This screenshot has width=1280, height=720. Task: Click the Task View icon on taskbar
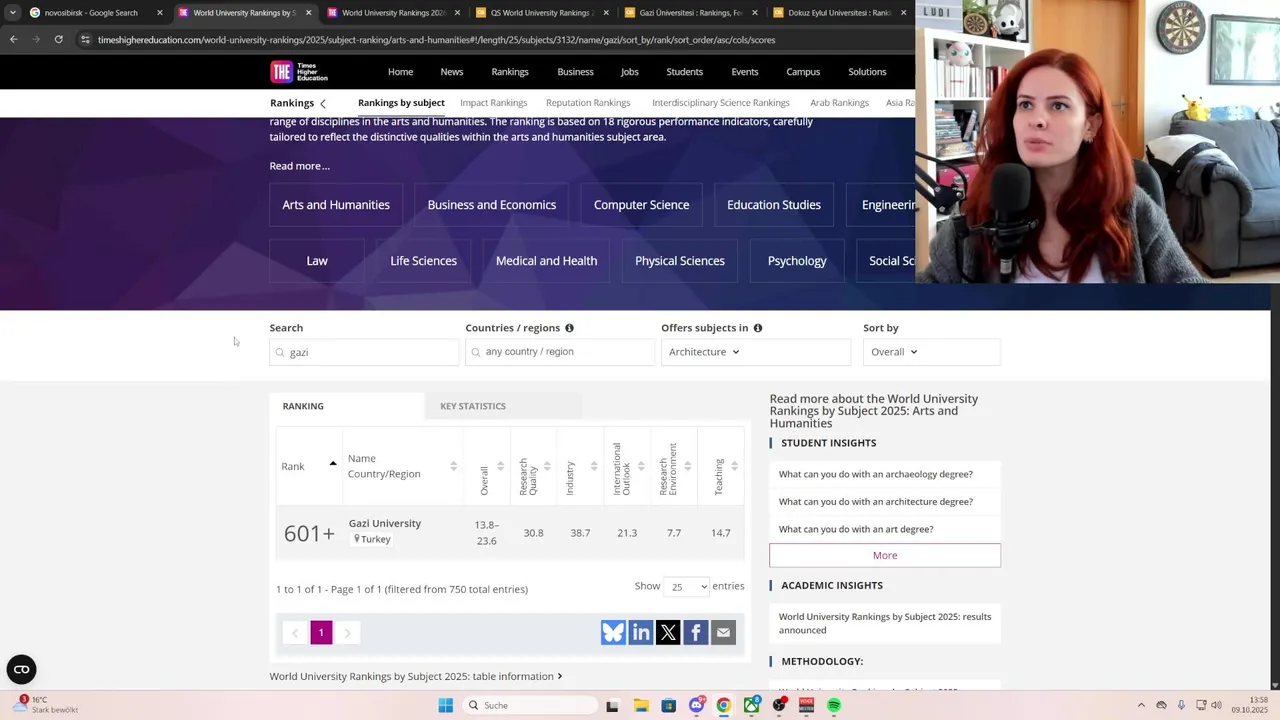click(x=612, y=705)
